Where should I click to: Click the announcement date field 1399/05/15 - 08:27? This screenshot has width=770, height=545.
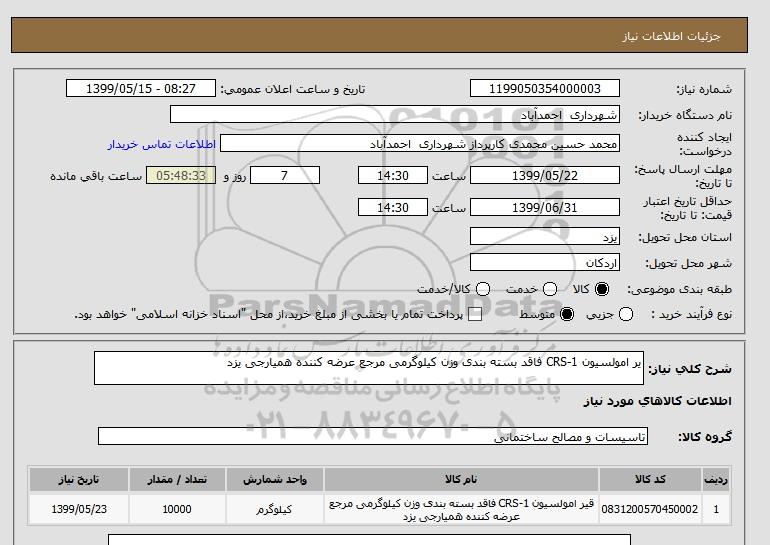(x=141, y=88)
